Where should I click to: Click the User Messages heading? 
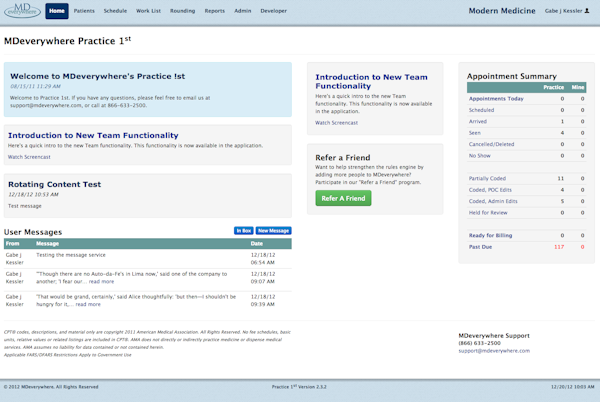click(x=33, y=232)
